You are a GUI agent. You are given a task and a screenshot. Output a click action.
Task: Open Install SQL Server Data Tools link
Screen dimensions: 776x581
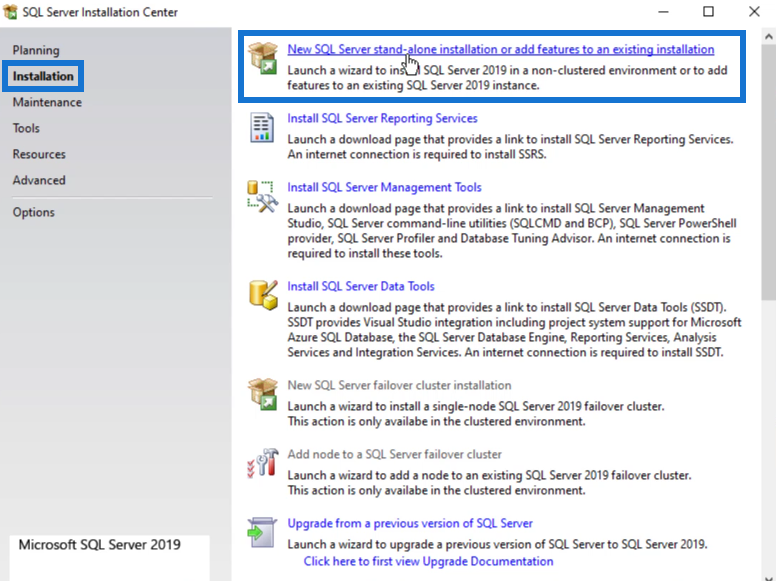point(361,286)
